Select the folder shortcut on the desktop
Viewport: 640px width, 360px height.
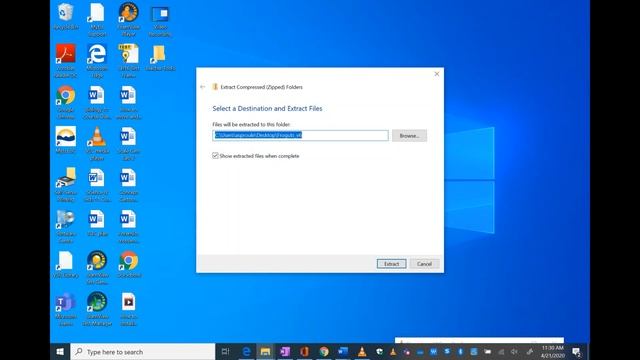click(160, 57)
